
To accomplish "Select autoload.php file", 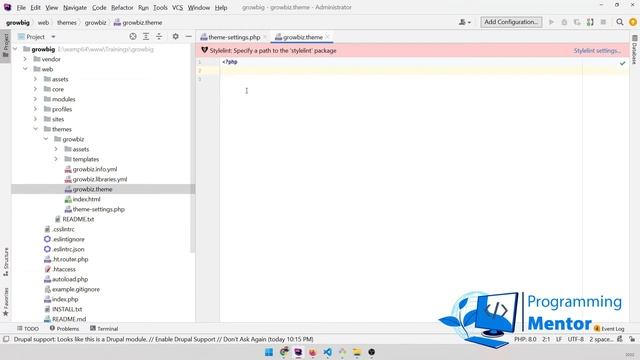I will [66, 279].
